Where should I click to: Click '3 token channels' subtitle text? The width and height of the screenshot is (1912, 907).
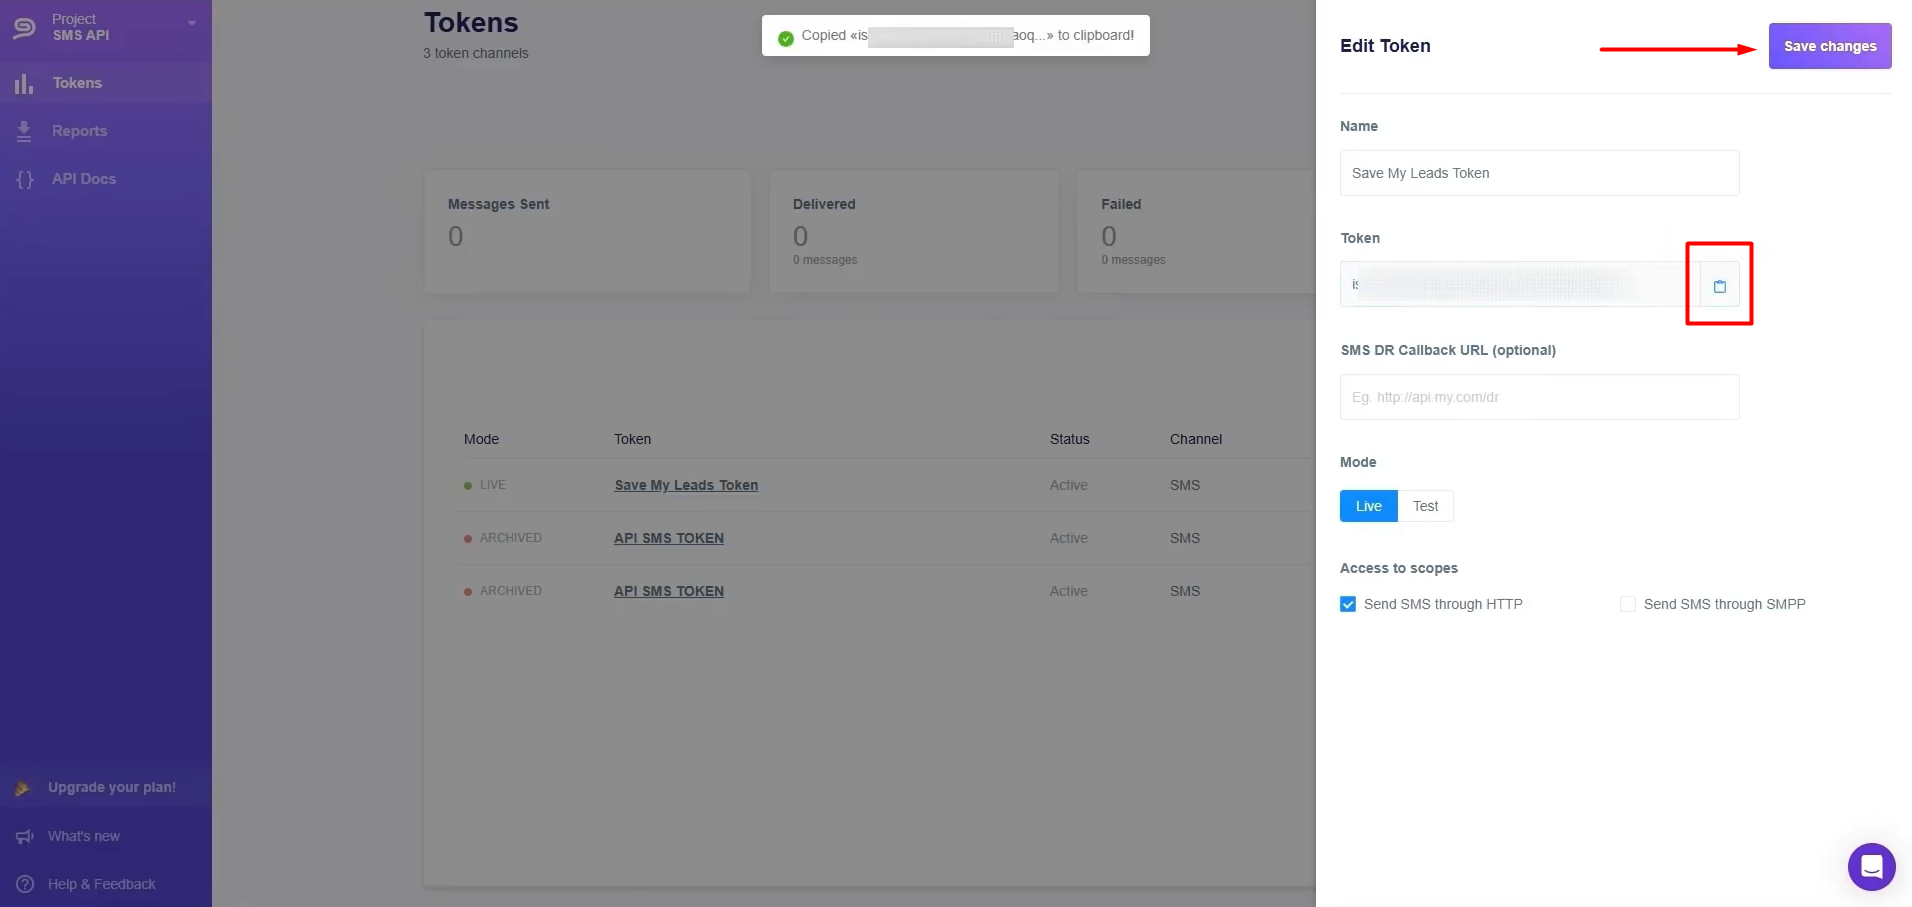pyautogui.click(x=476, y=53)
